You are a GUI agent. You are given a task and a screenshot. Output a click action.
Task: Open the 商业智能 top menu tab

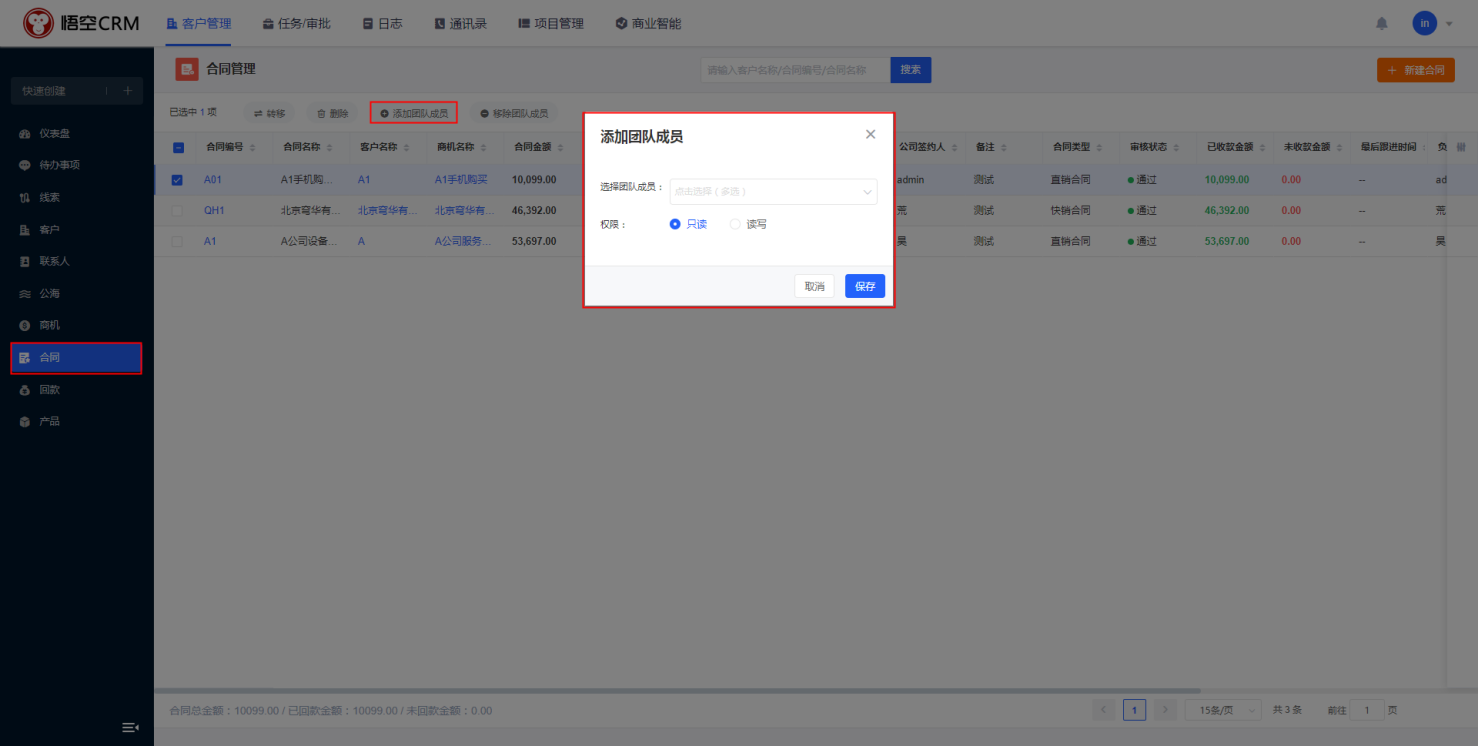(x=648, y=23)
